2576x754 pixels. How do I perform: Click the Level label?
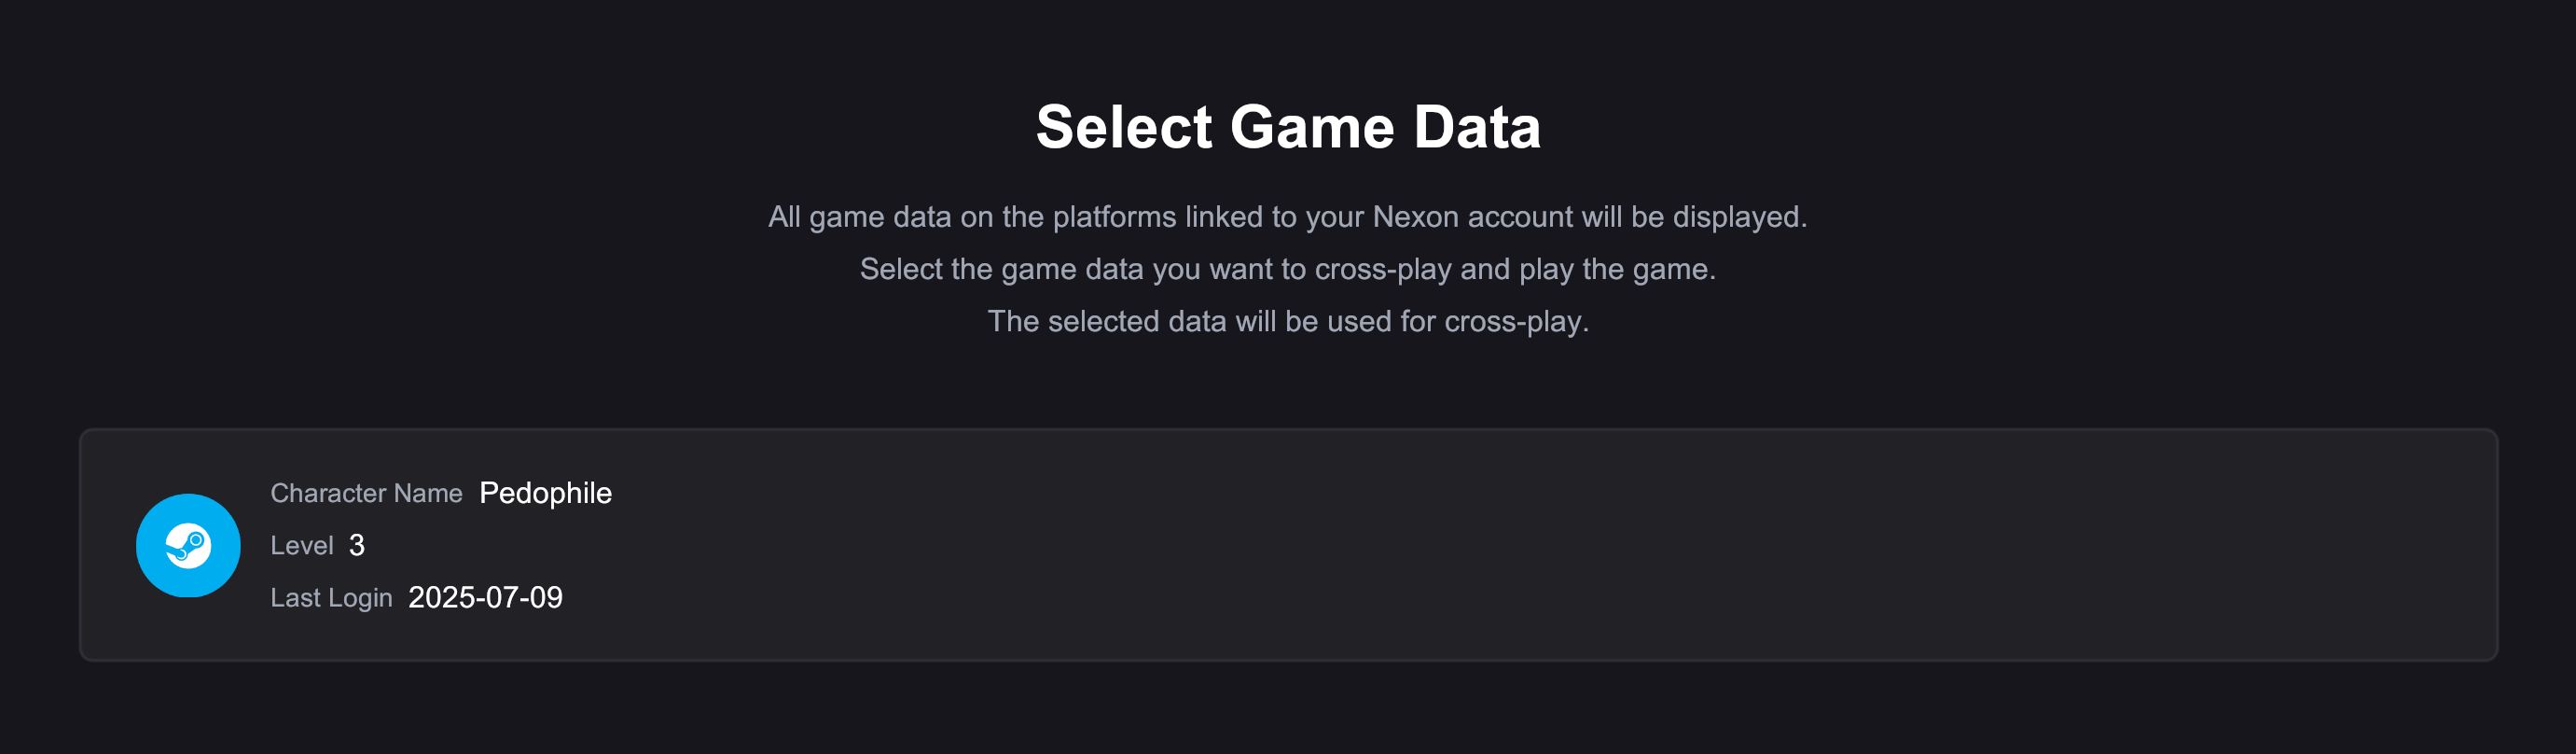(301, 545)
